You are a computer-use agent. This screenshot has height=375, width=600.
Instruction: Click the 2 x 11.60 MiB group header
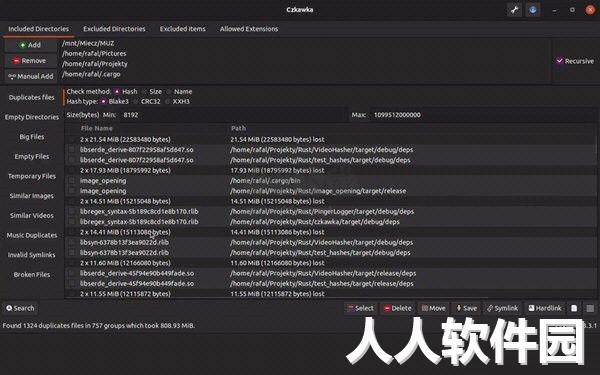click(x=331, y=263)
